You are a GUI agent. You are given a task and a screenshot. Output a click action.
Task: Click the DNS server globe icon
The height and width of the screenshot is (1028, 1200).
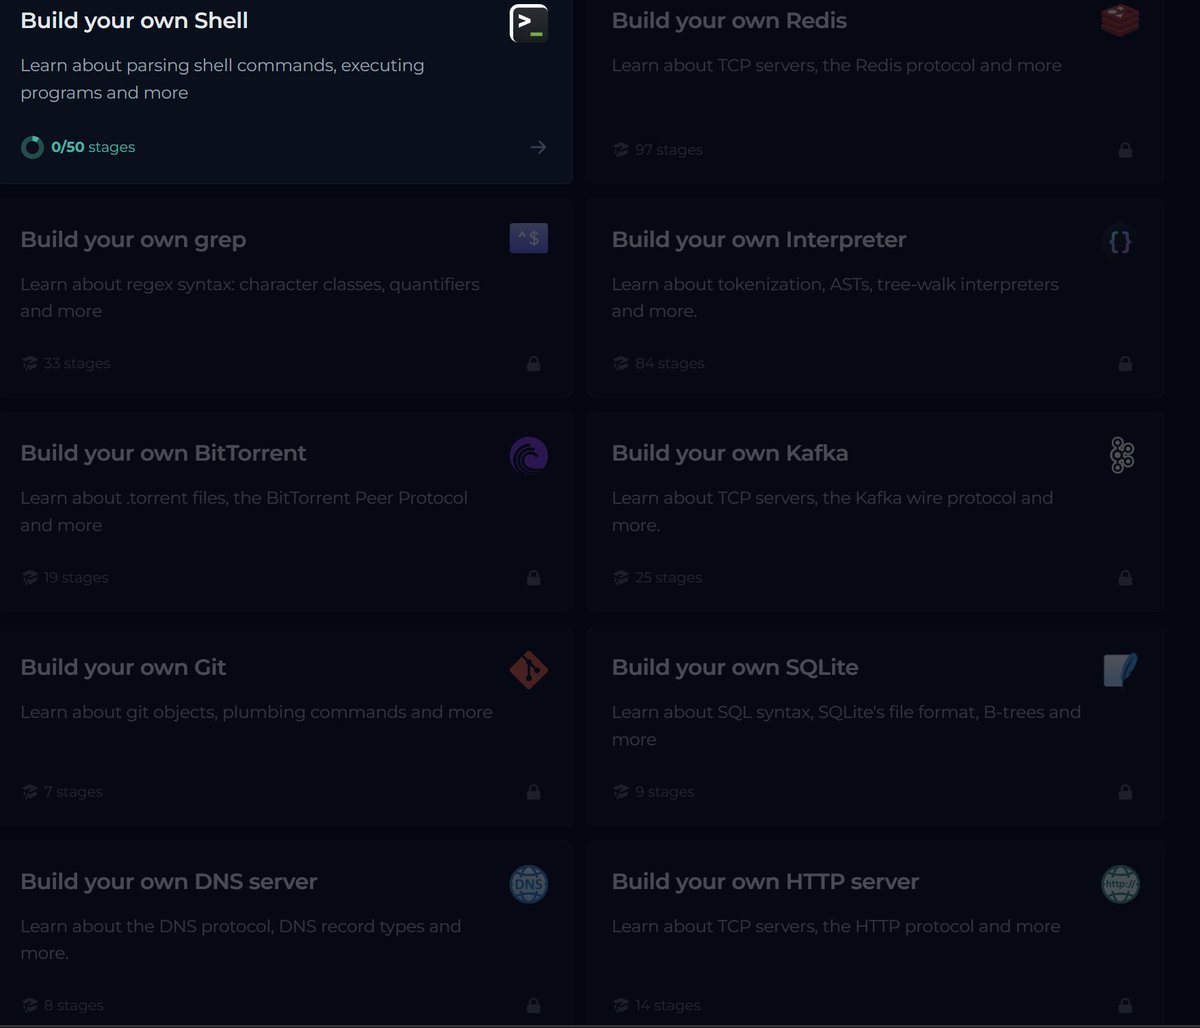pyautogui.click(x=528, y=884)
